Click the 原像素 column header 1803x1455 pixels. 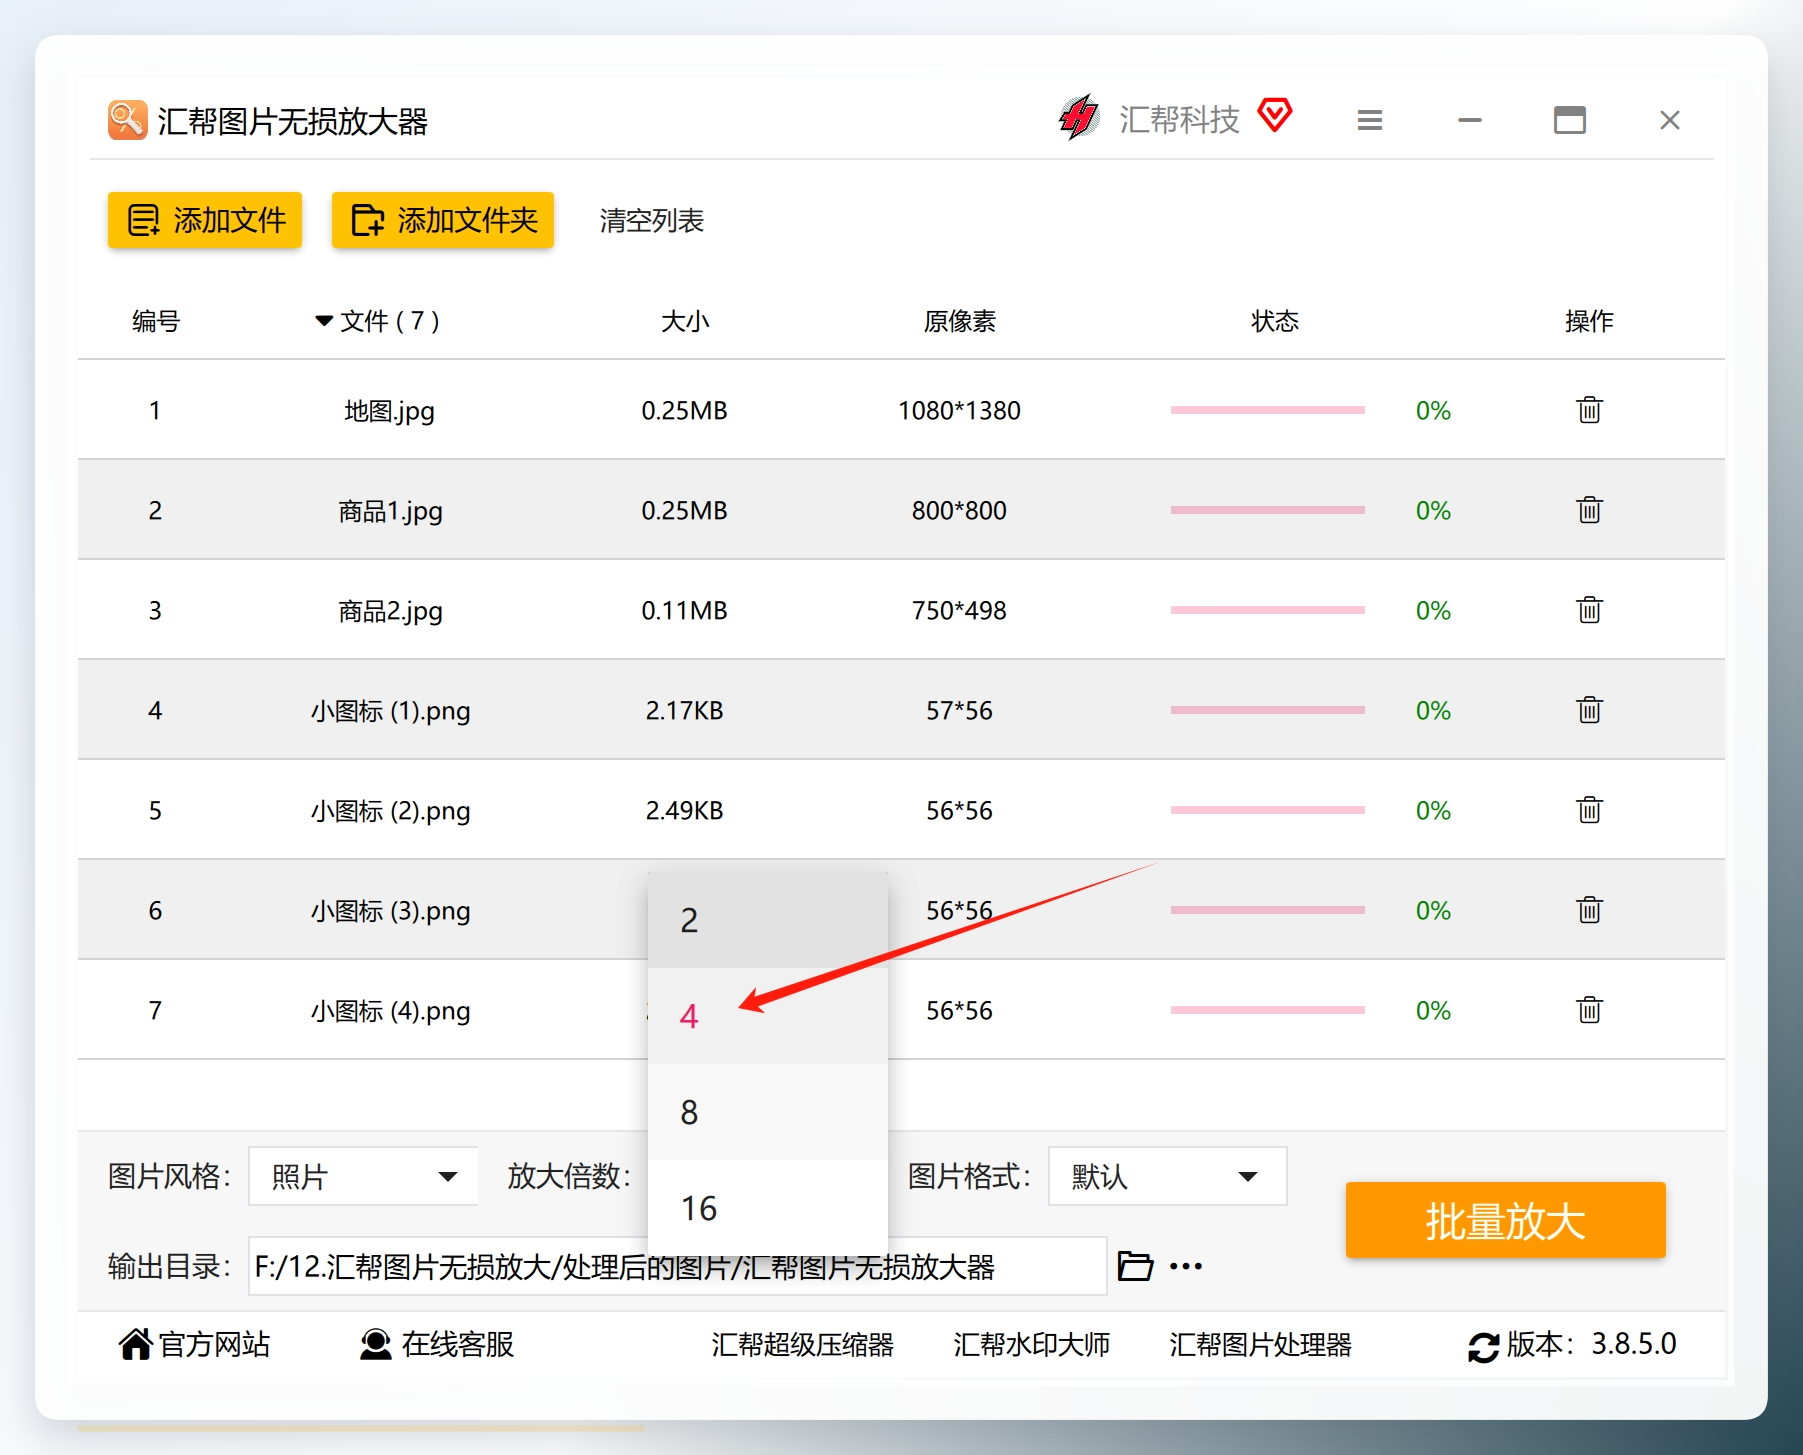point(959,321)
